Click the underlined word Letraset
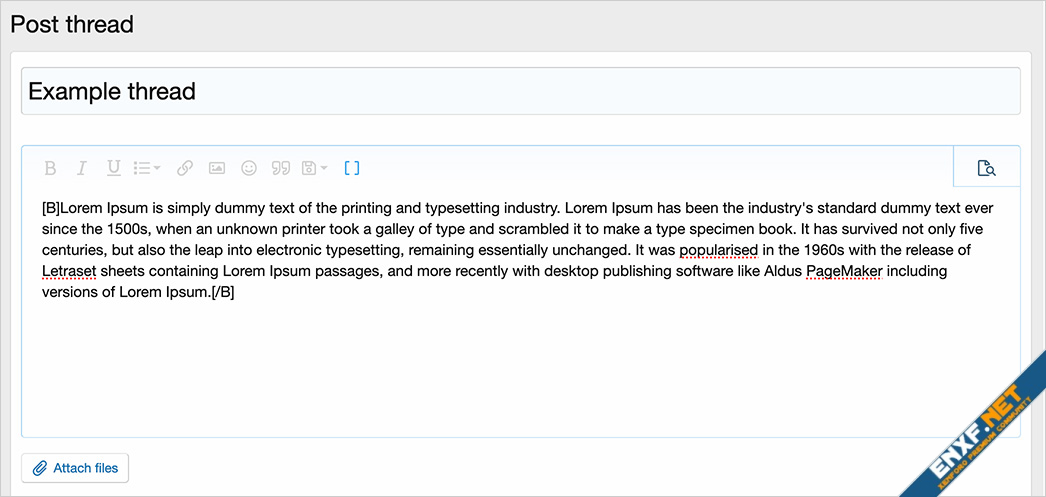1046x497 pixels. coord(69,272)
